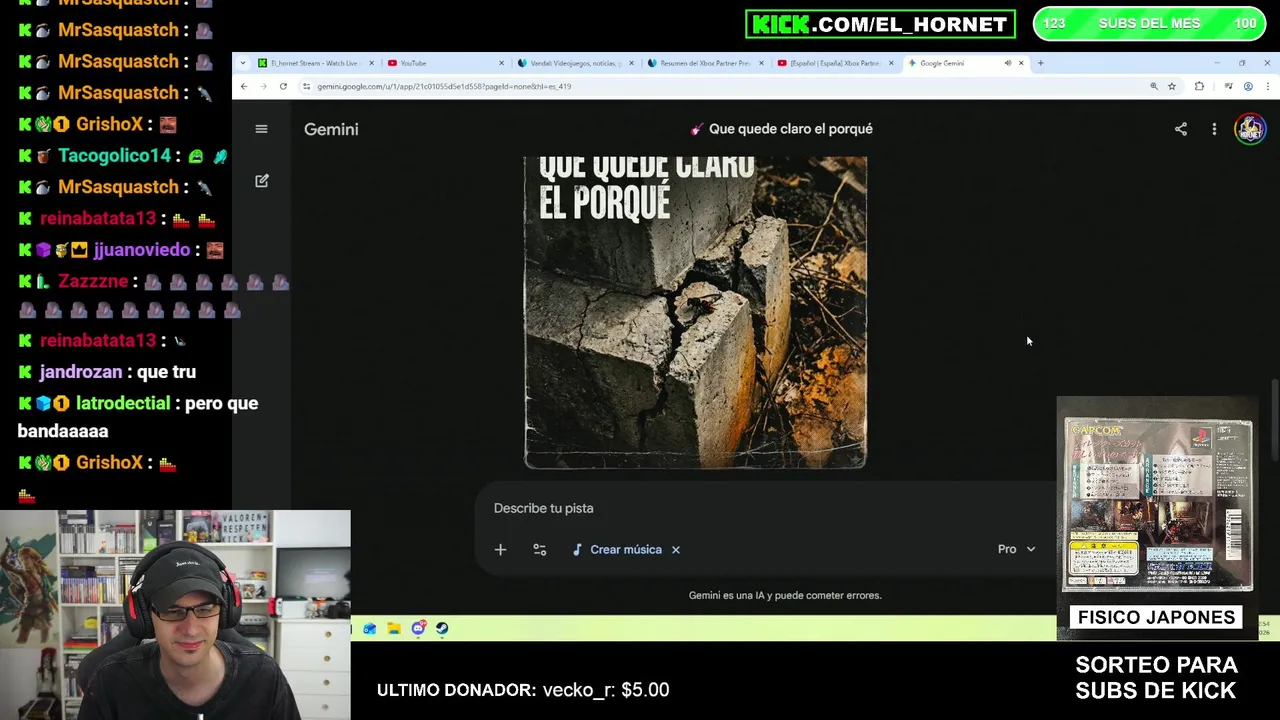Click chat username latrodectial

(x=123, y=403)
